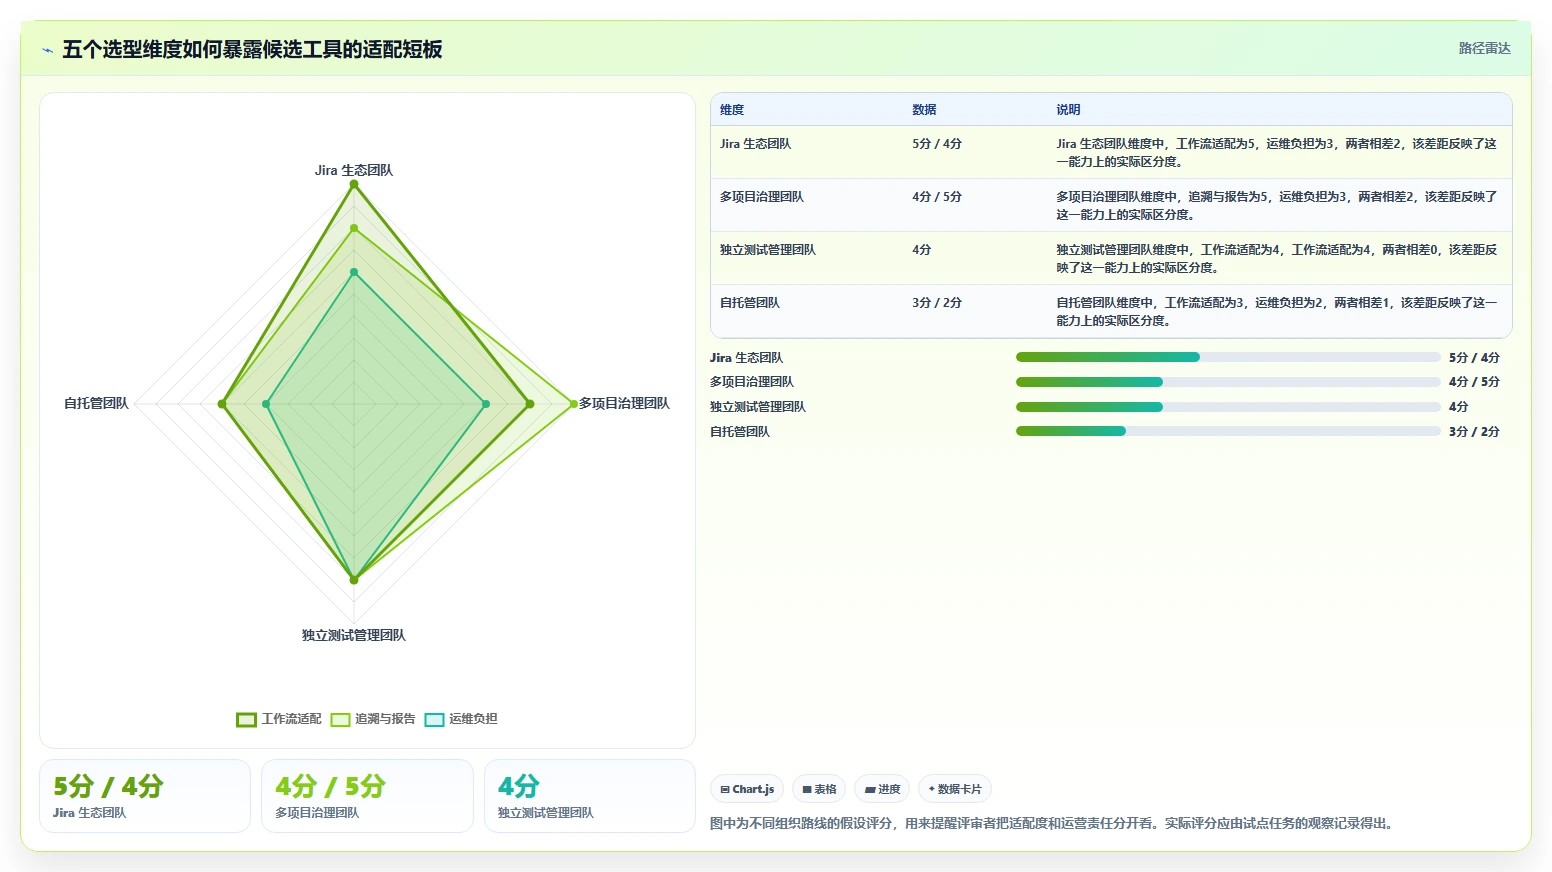The image size is (1552, 872).
Task: Click the bar icon in the 进度 chip
Action: click(x=870, y=790)
